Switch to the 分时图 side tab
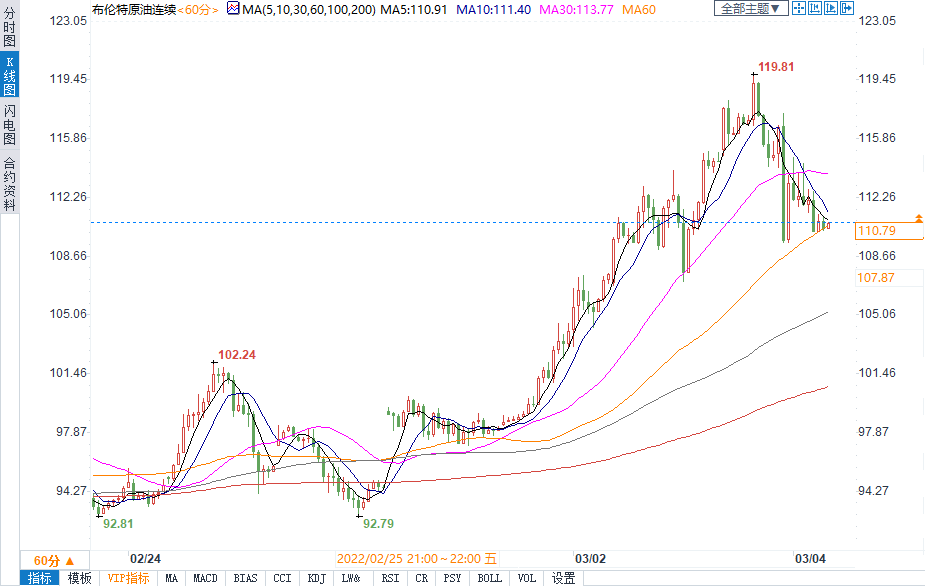 (x=9, y=28)
